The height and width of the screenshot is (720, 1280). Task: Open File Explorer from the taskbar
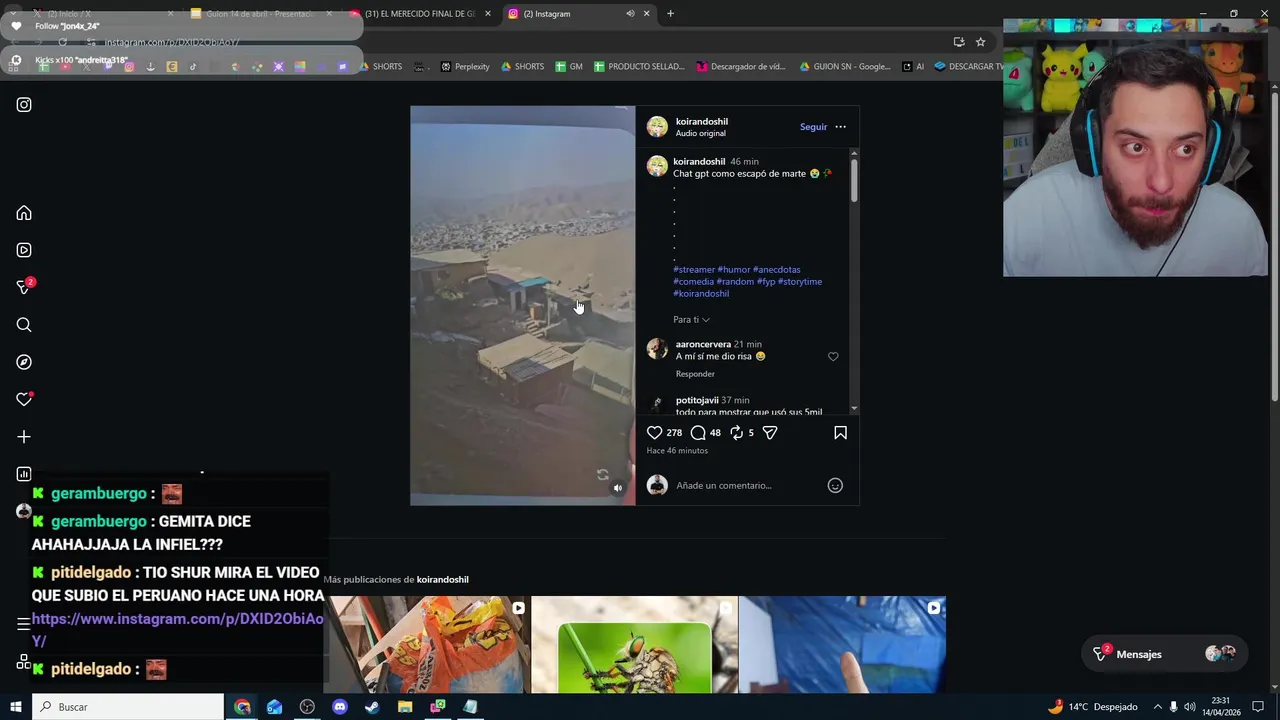tap(405, 707)
